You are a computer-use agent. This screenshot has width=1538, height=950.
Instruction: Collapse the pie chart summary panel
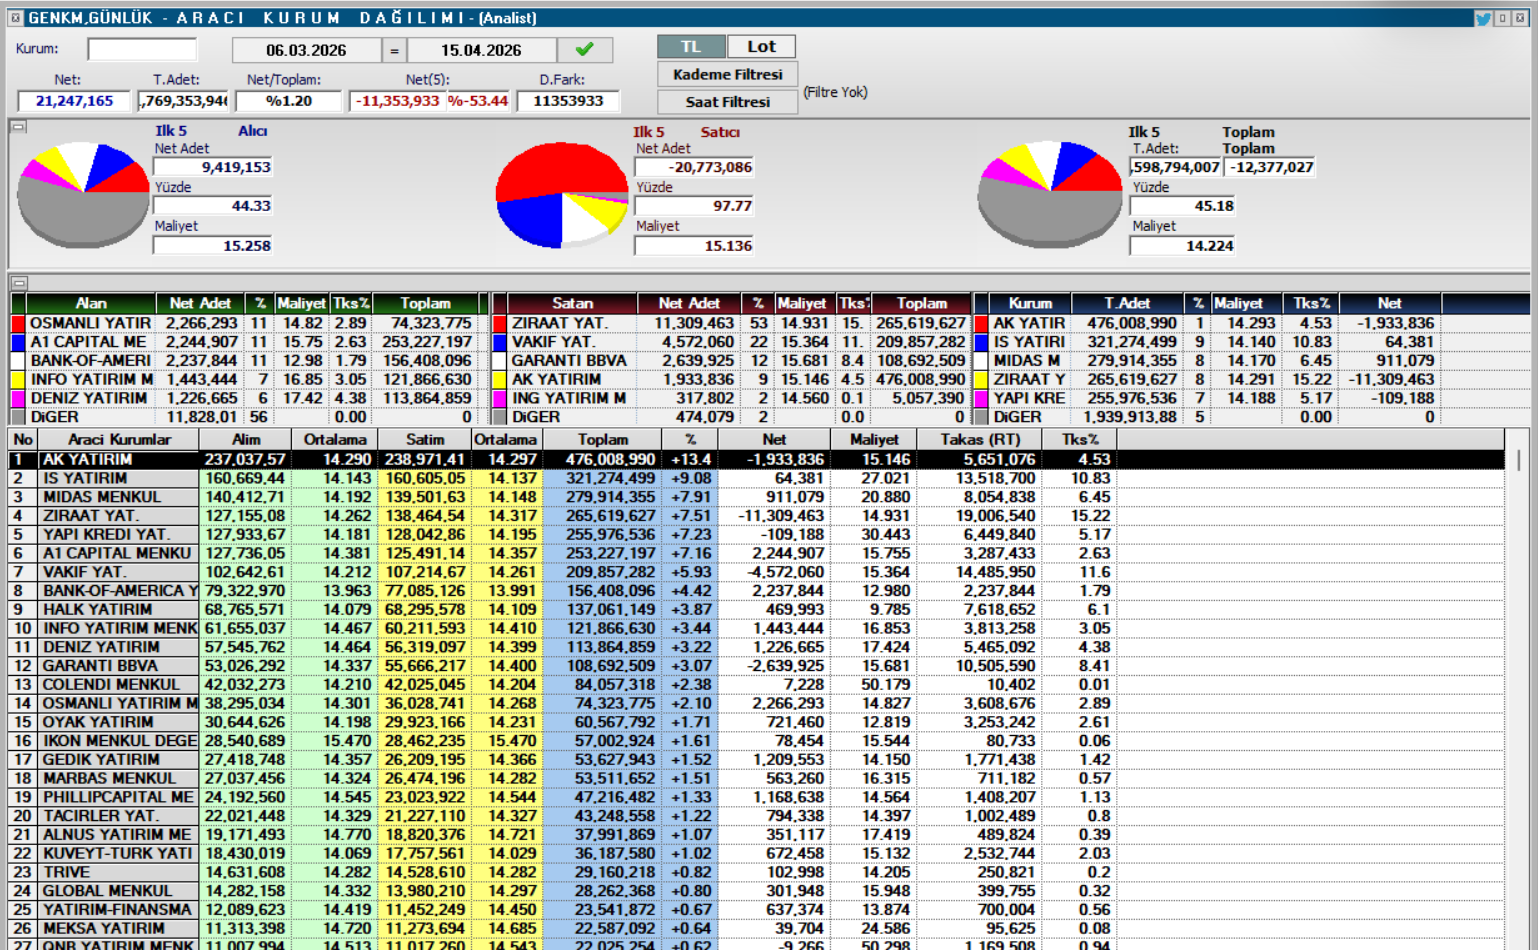coord(19,127)
